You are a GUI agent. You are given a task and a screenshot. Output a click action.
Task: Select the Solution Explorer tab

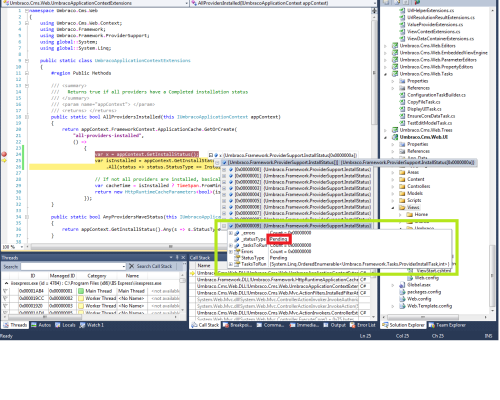coord(403,325)
